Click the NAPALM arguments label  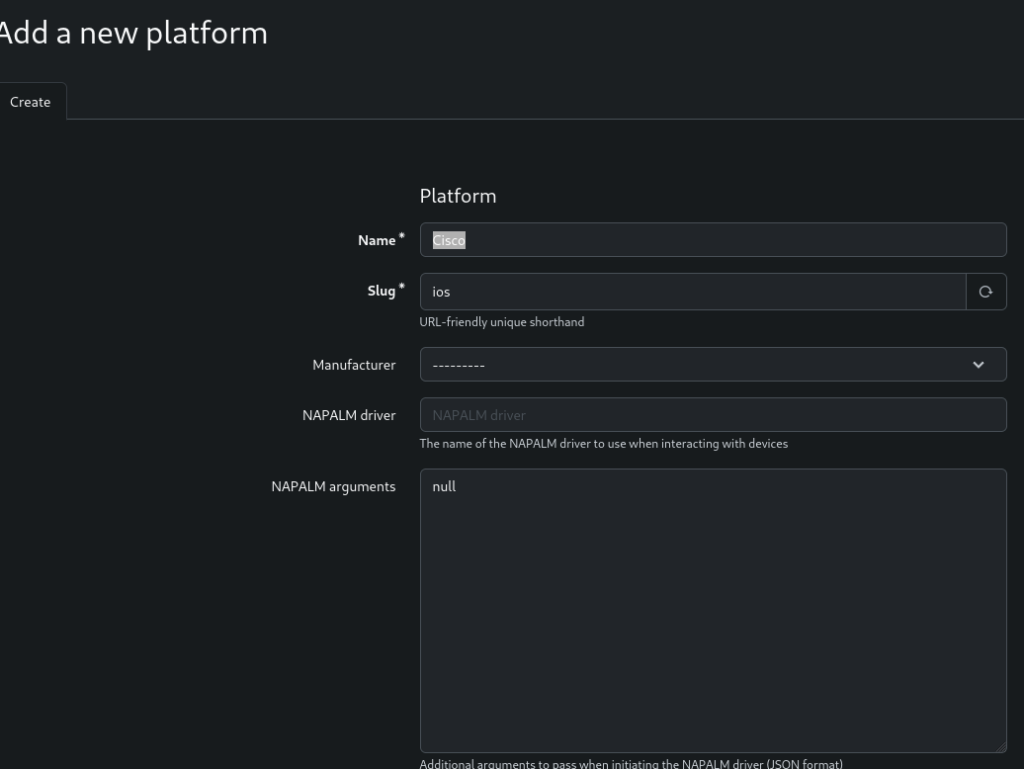coord(333,487)
